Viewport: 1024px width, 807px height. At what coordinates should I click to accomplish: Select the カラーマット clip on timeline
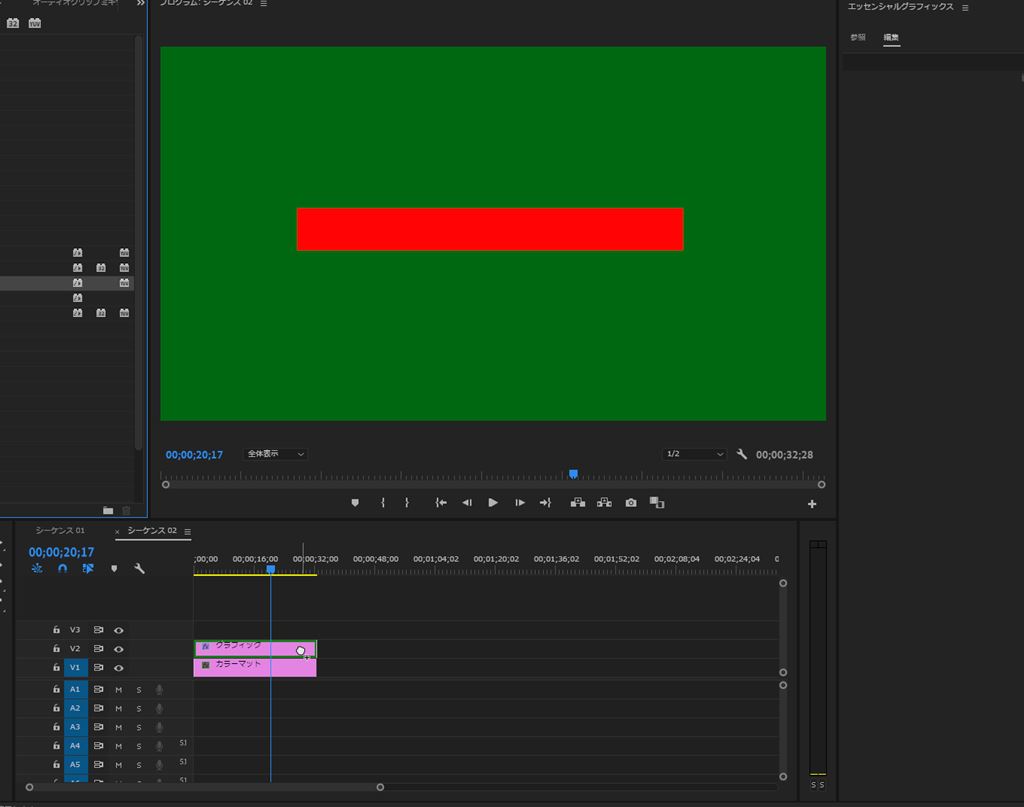(255, 667)
